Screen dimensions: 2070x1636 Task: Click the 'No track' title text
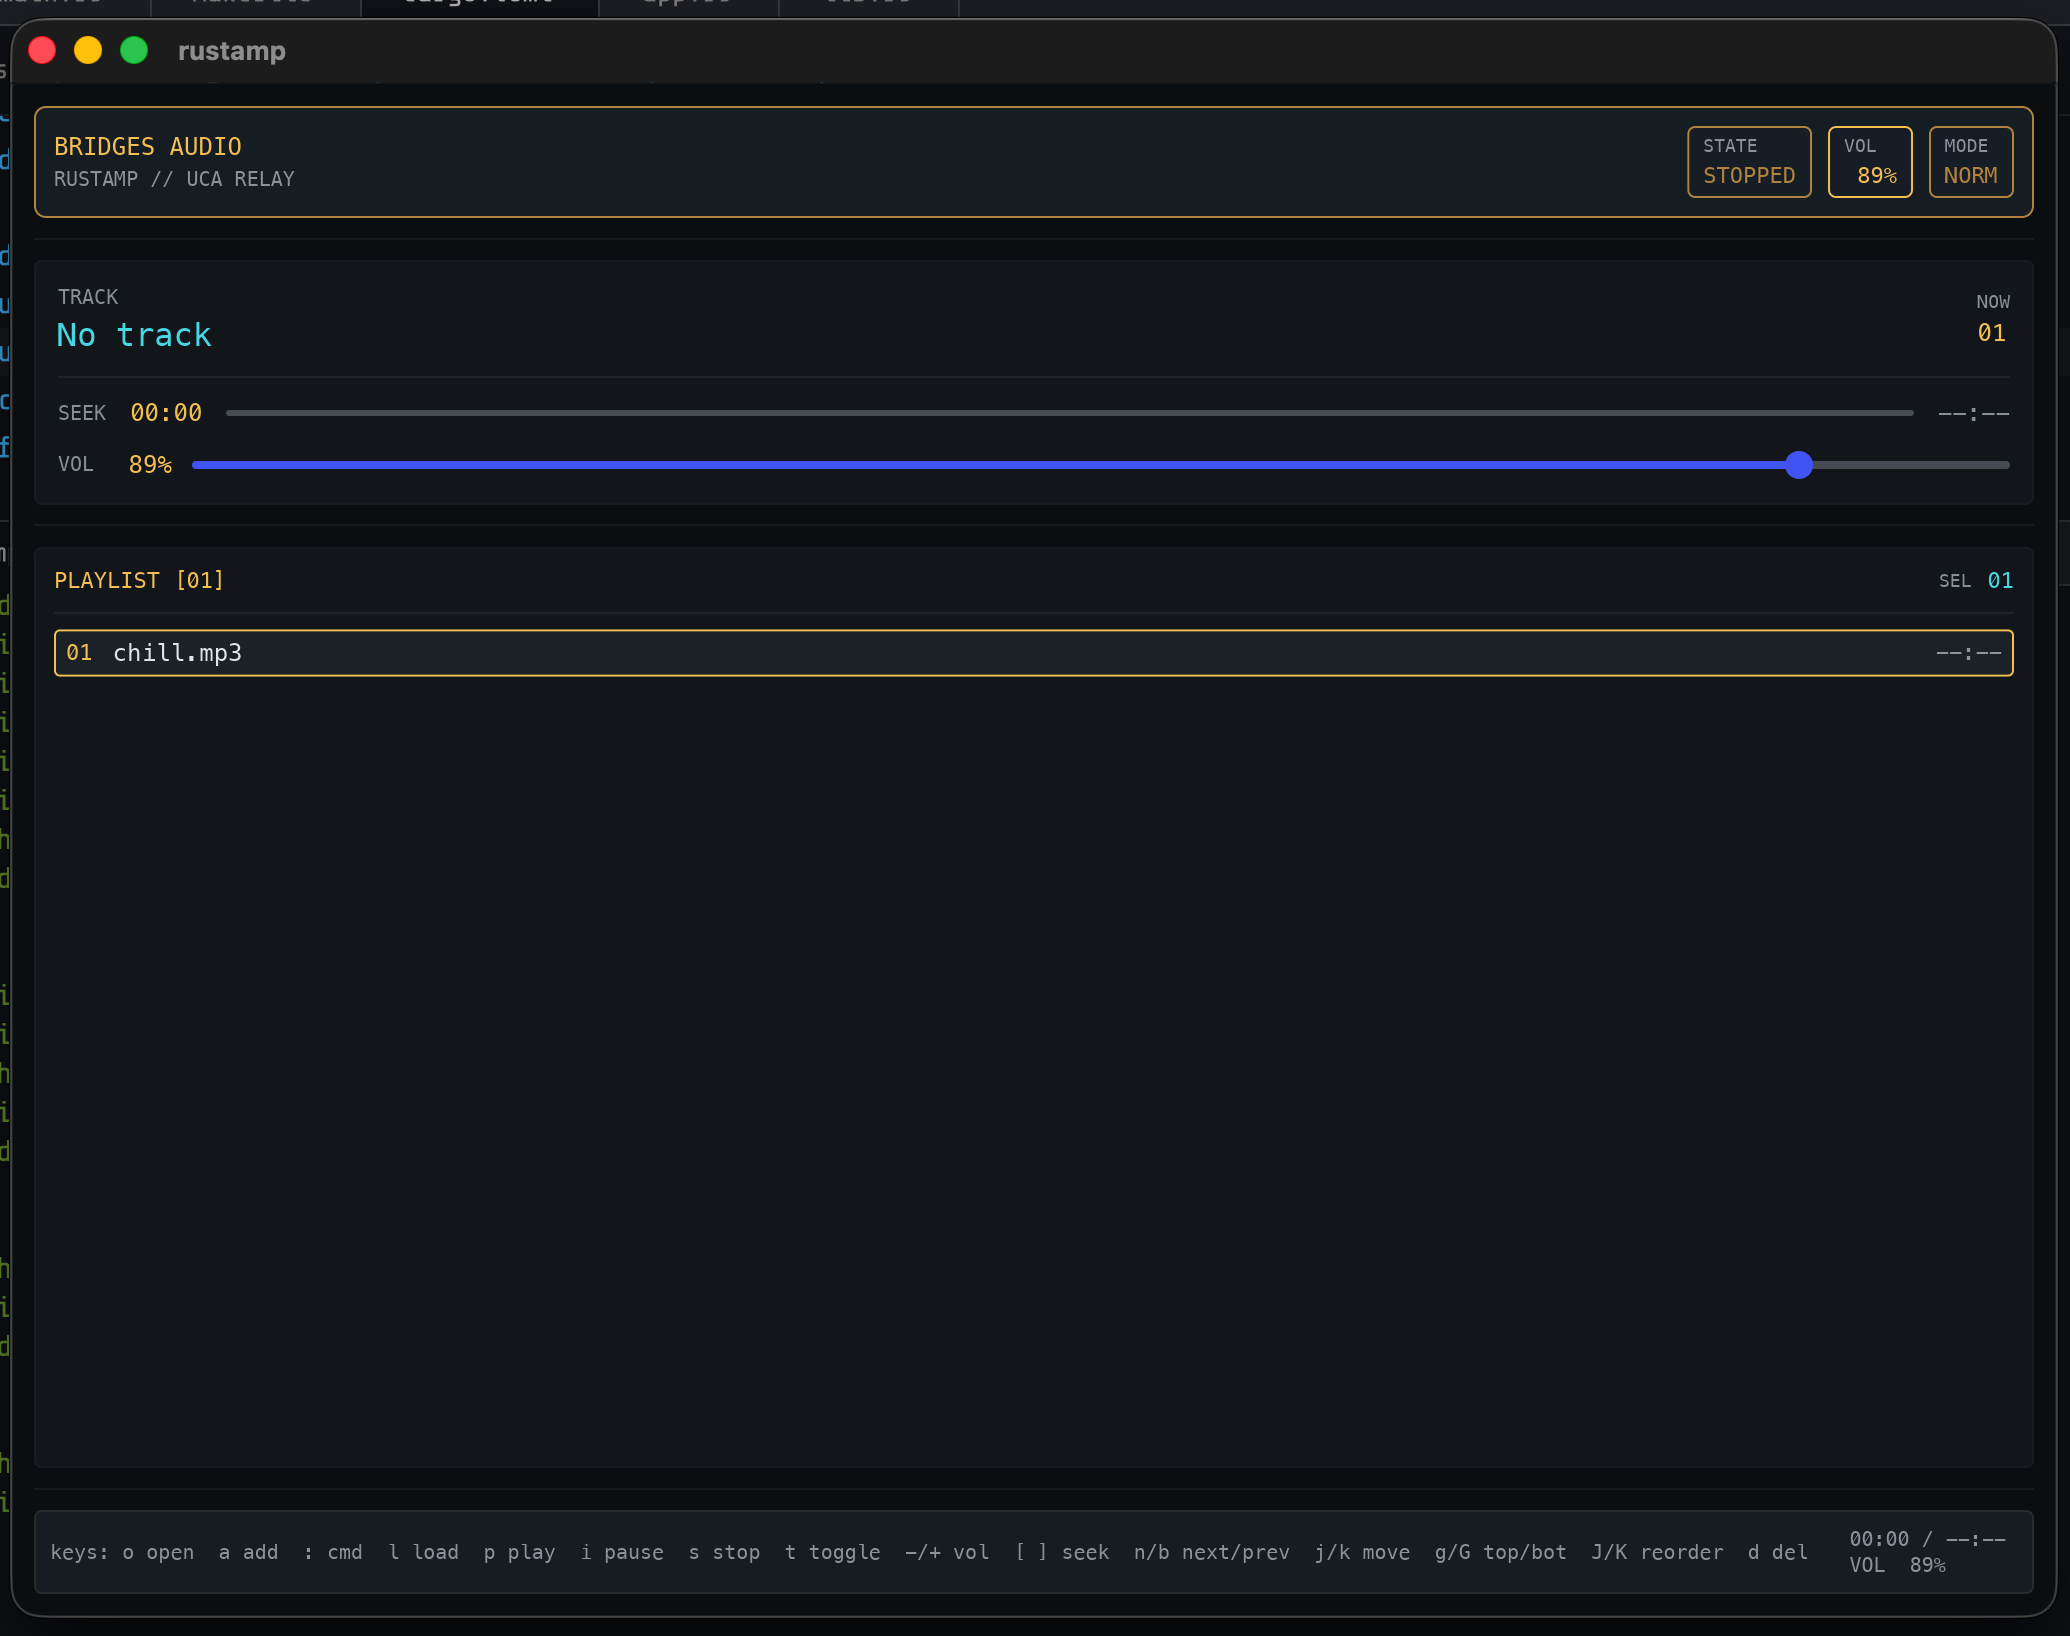(x=134, y=335)
